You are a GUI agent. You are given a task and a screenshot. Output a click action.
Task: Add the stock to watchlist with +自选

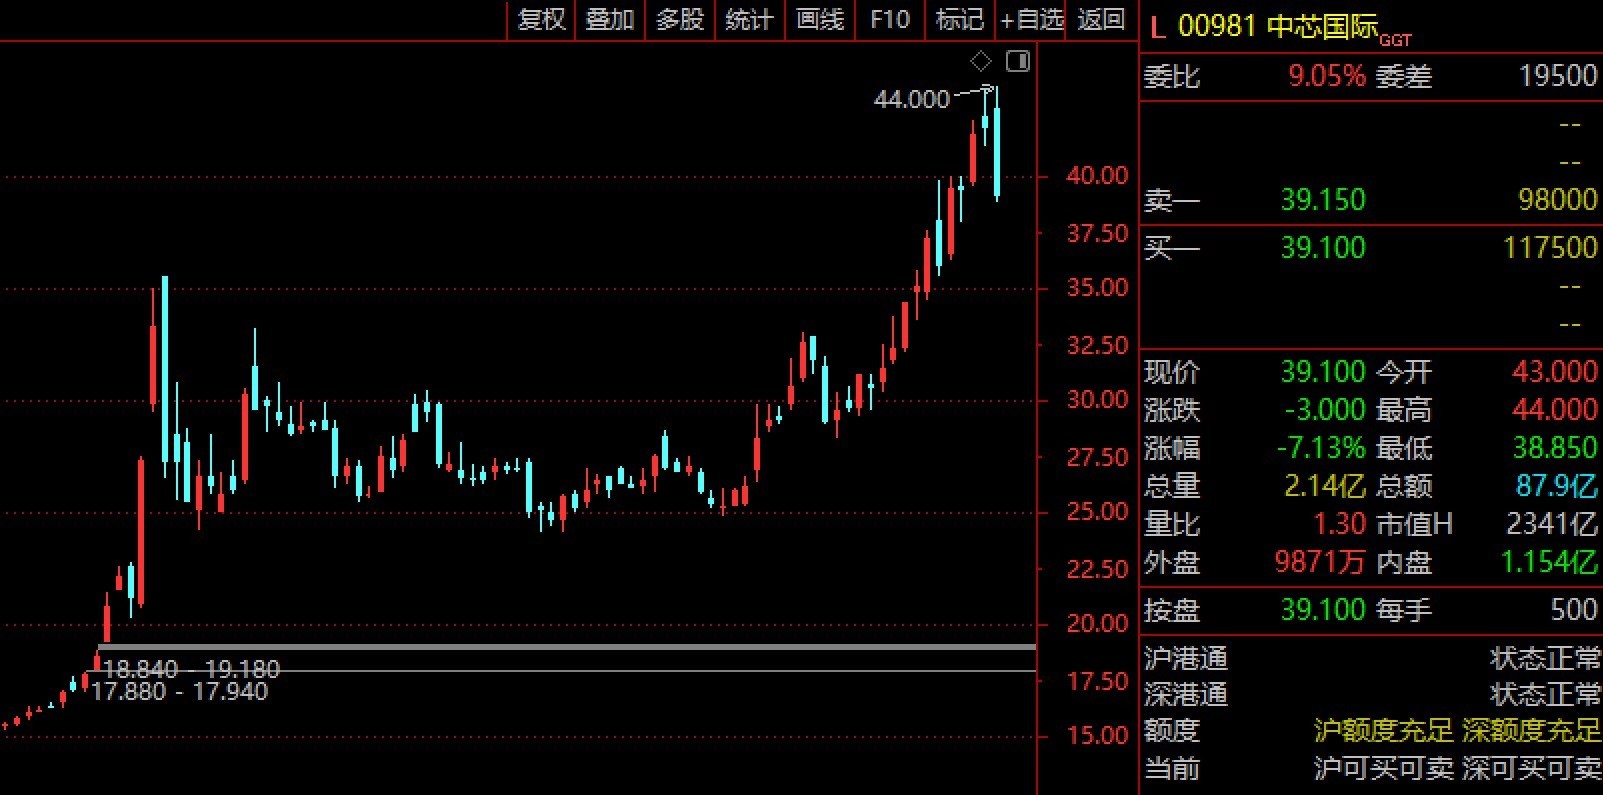[x=1031, y=20]
